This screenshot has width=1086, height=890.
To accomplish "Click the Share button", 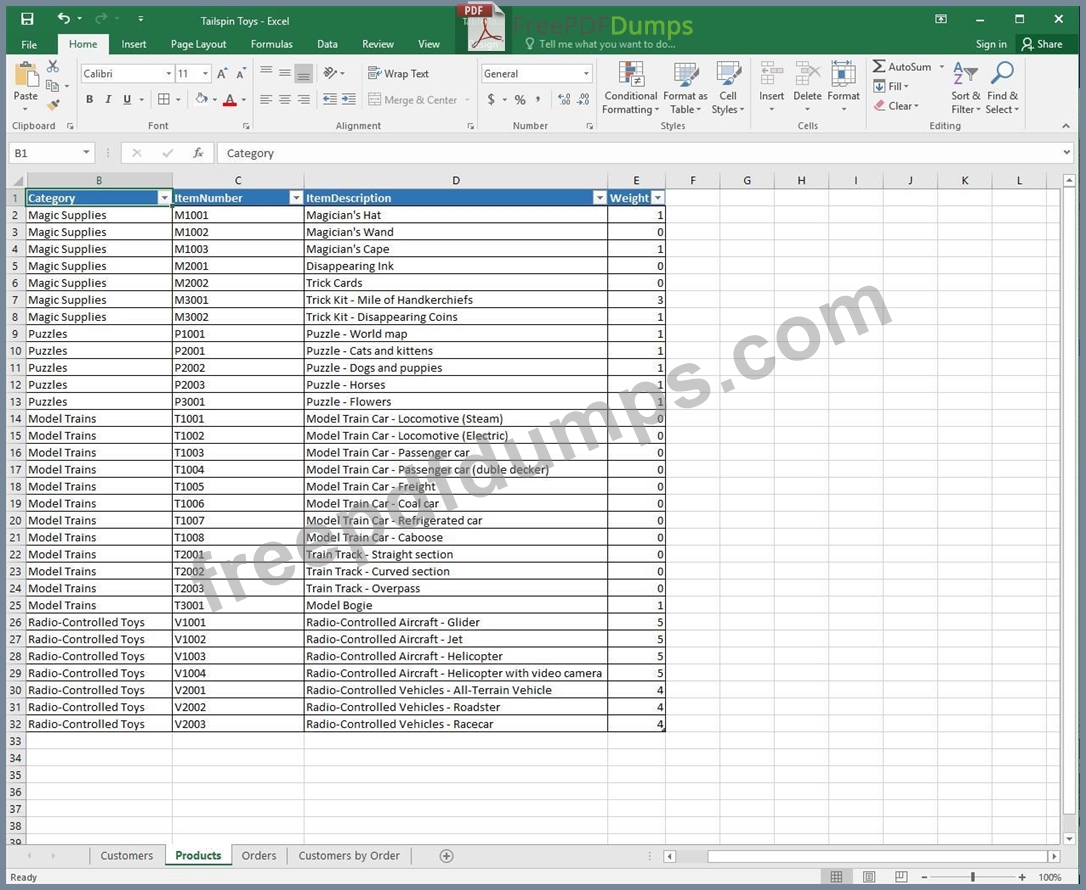I will coord(1042,44).
